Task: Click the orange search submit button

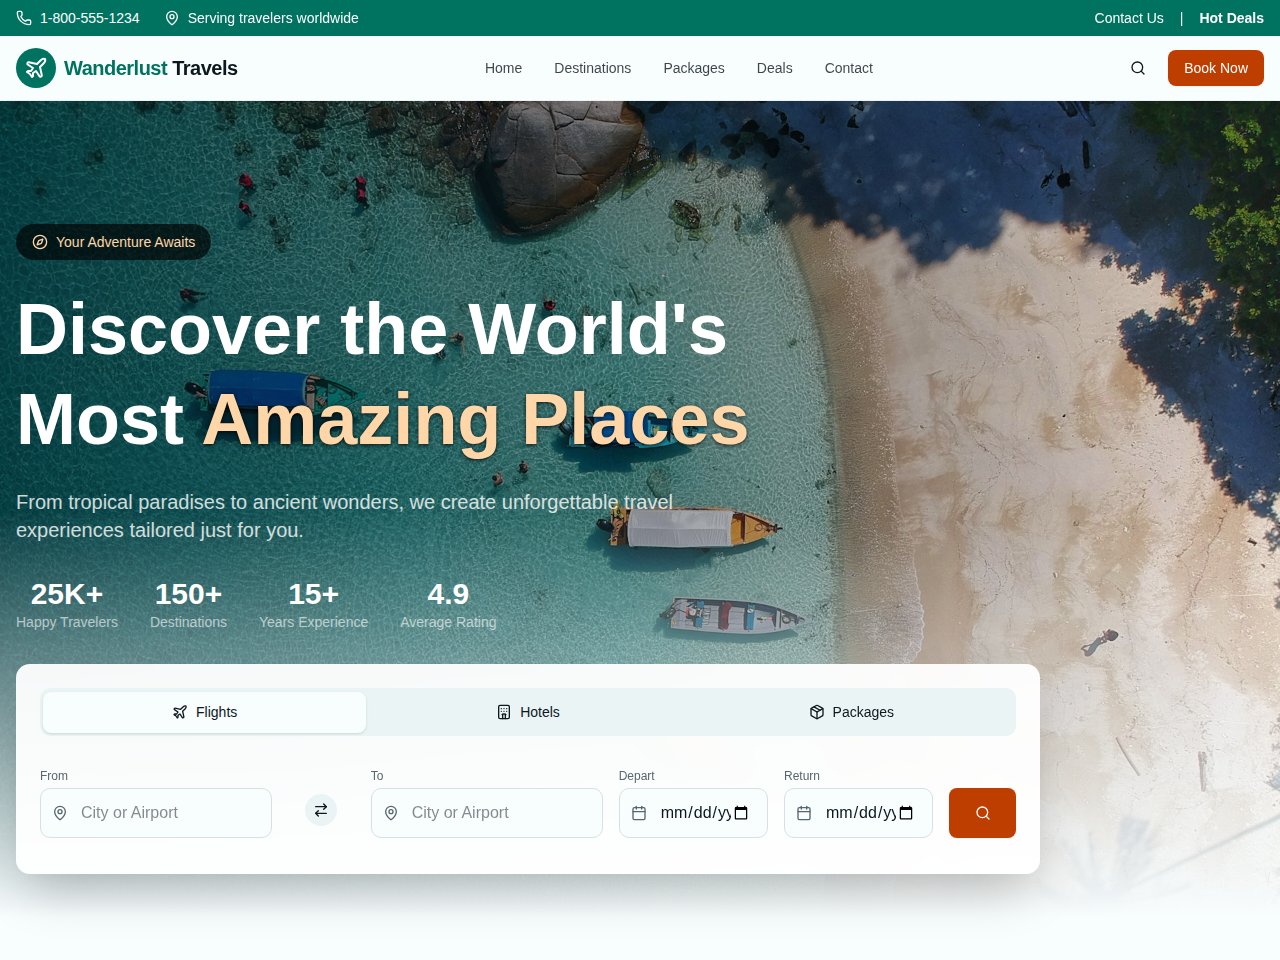Action: pos(982,813)
